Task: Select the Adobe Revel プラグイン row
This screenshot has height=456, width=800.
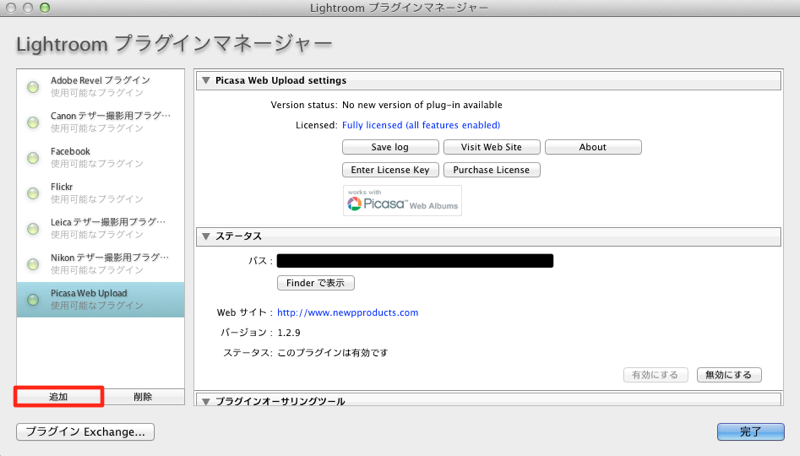Action: click(x=101, y=87)
